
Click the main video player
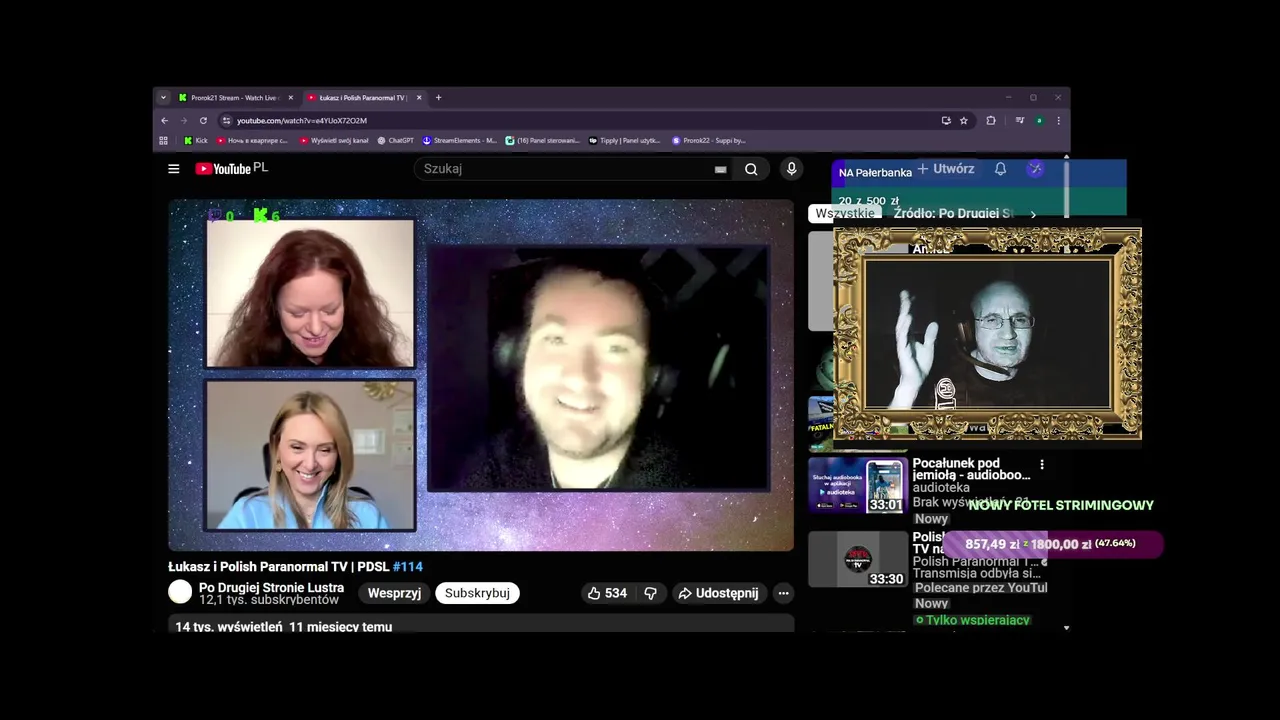[481, 375]
